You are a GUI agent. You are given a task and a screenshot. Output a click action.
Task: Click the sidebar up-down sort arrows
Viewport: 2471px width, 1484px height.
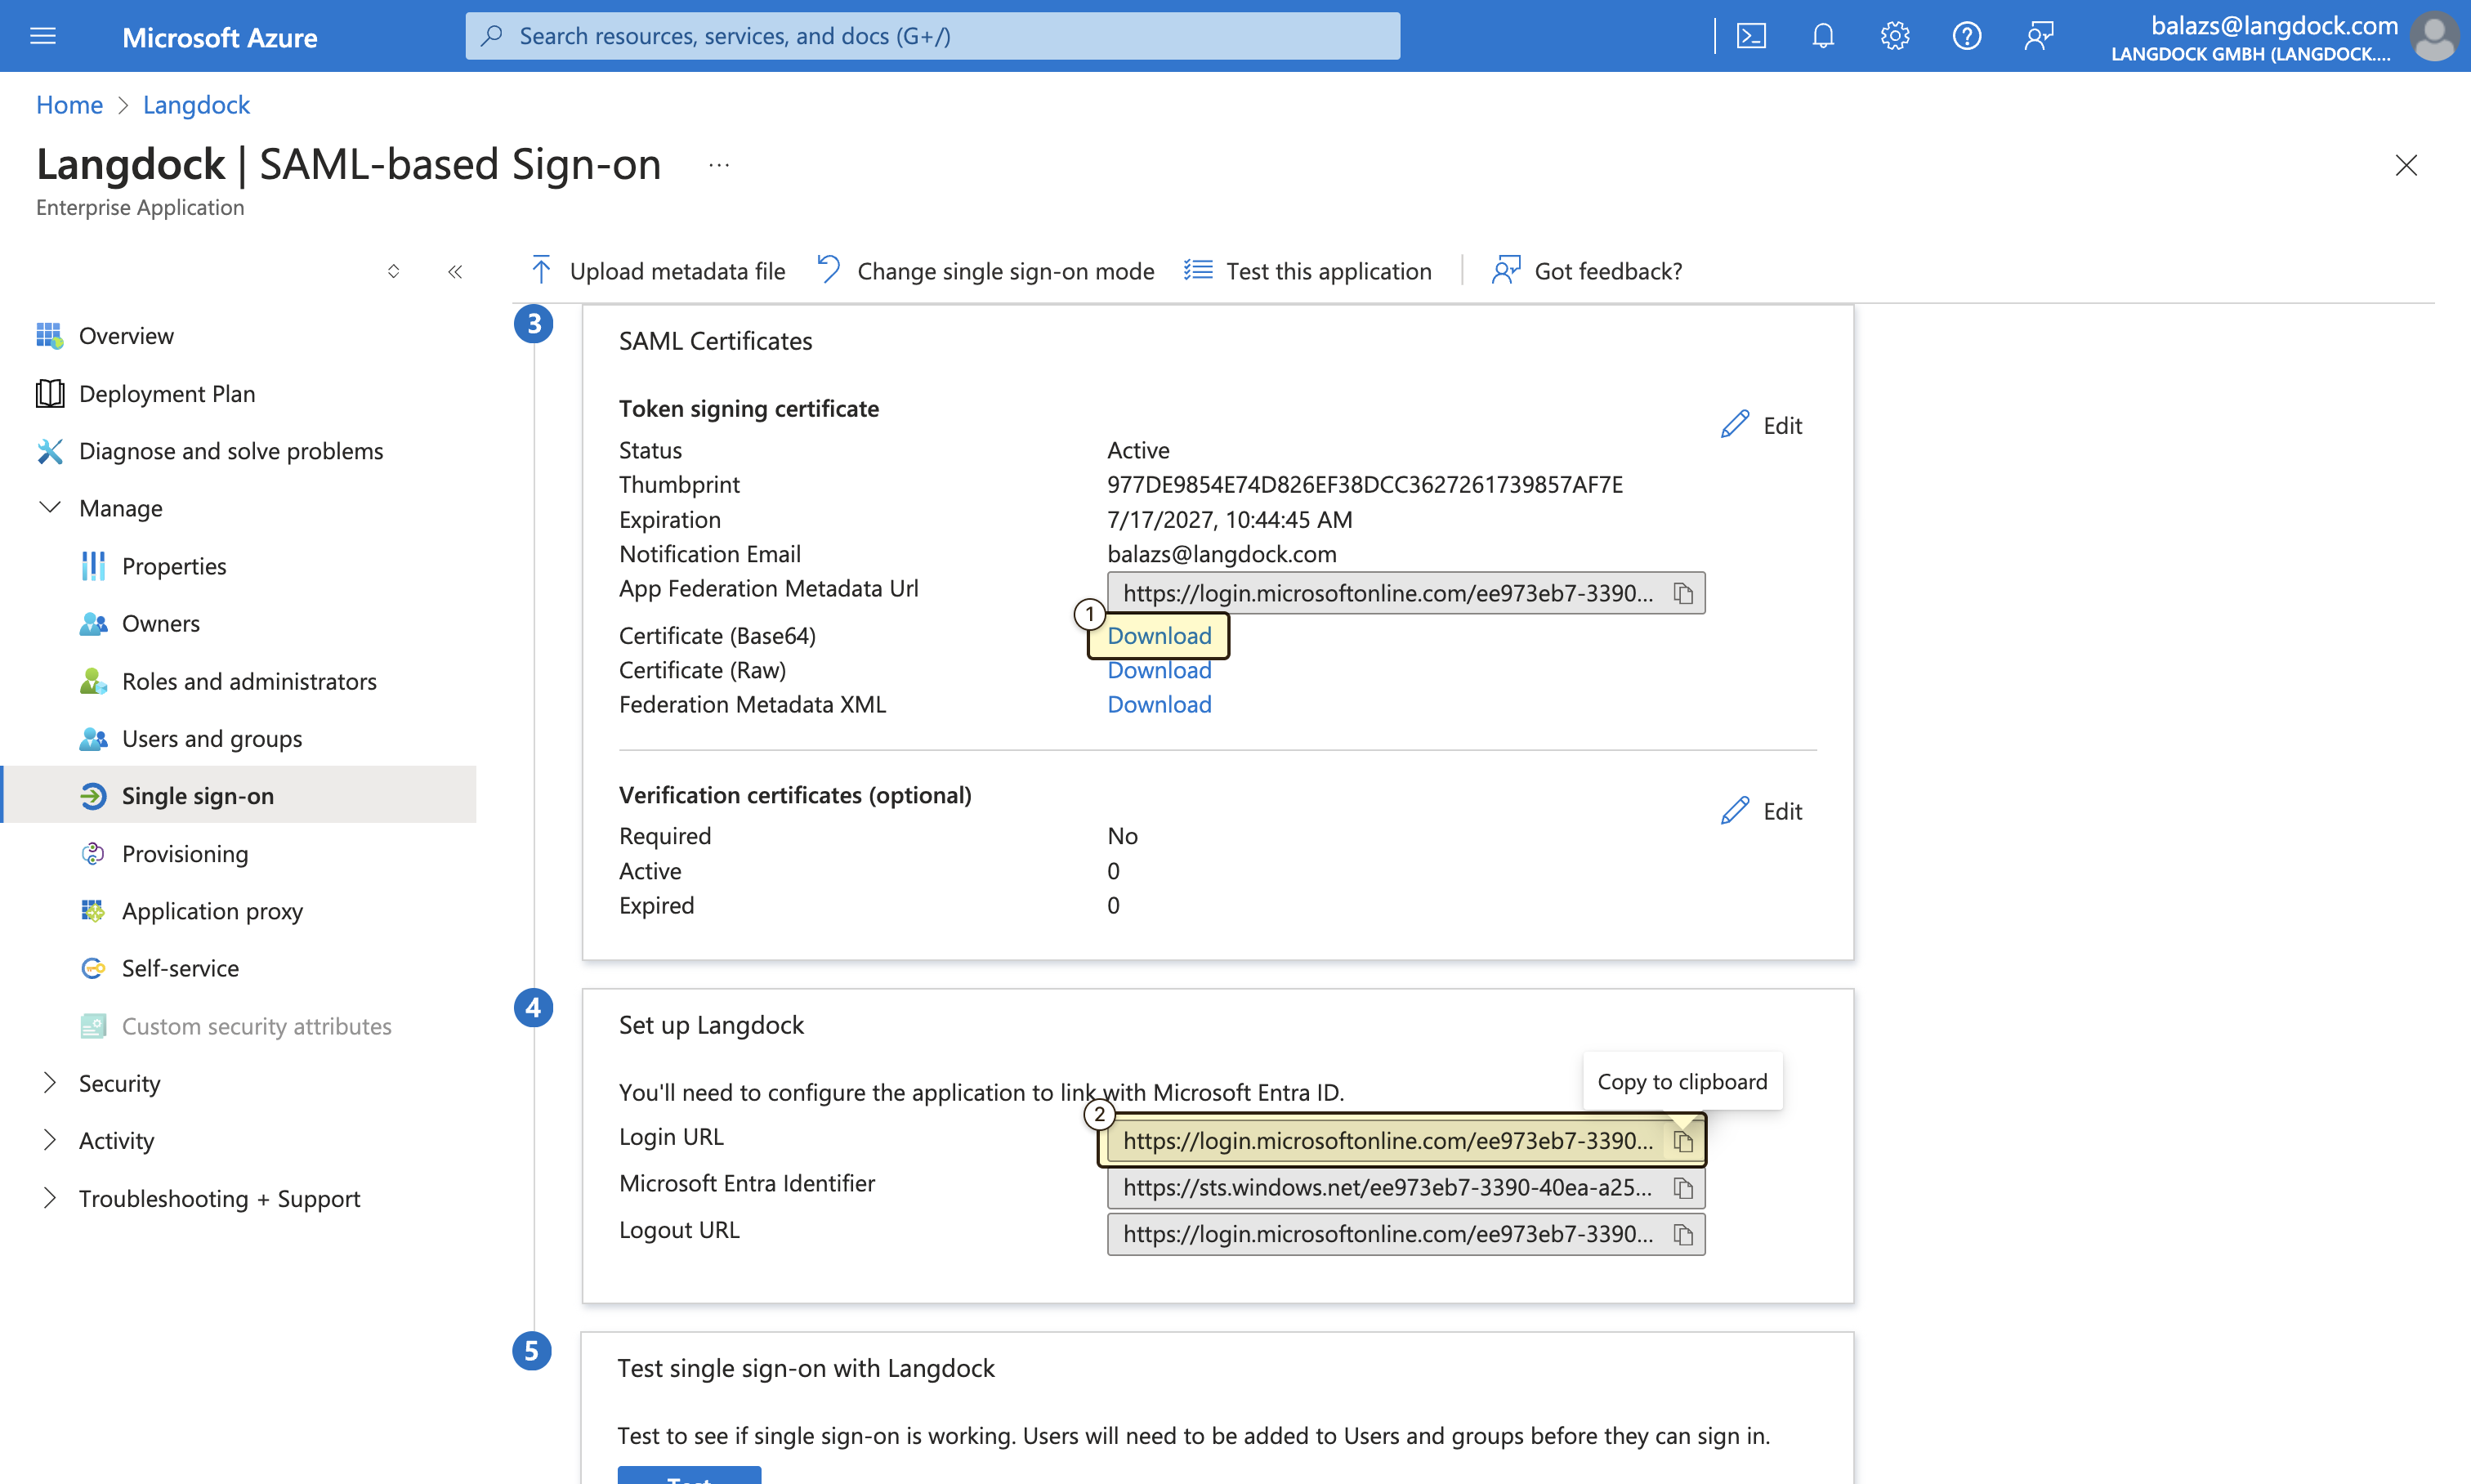pos(393,271)
